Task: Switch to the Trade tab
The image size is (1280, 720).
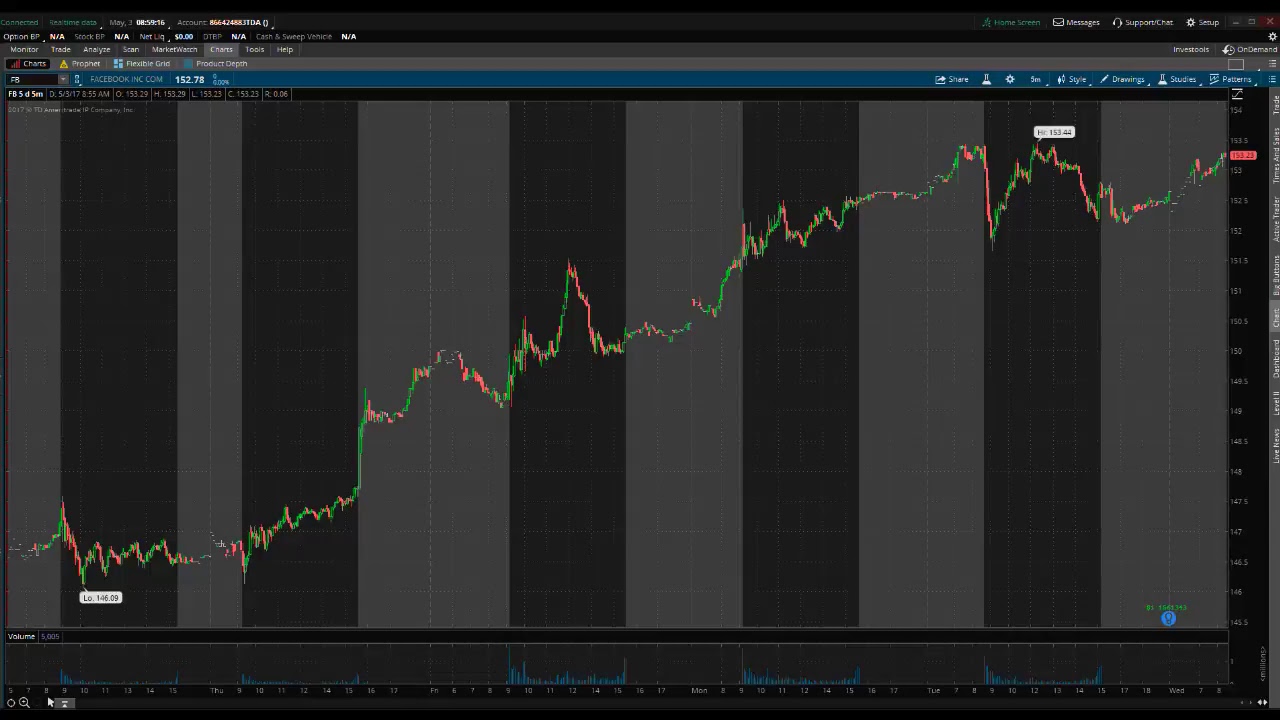Action: pos(61,49)
